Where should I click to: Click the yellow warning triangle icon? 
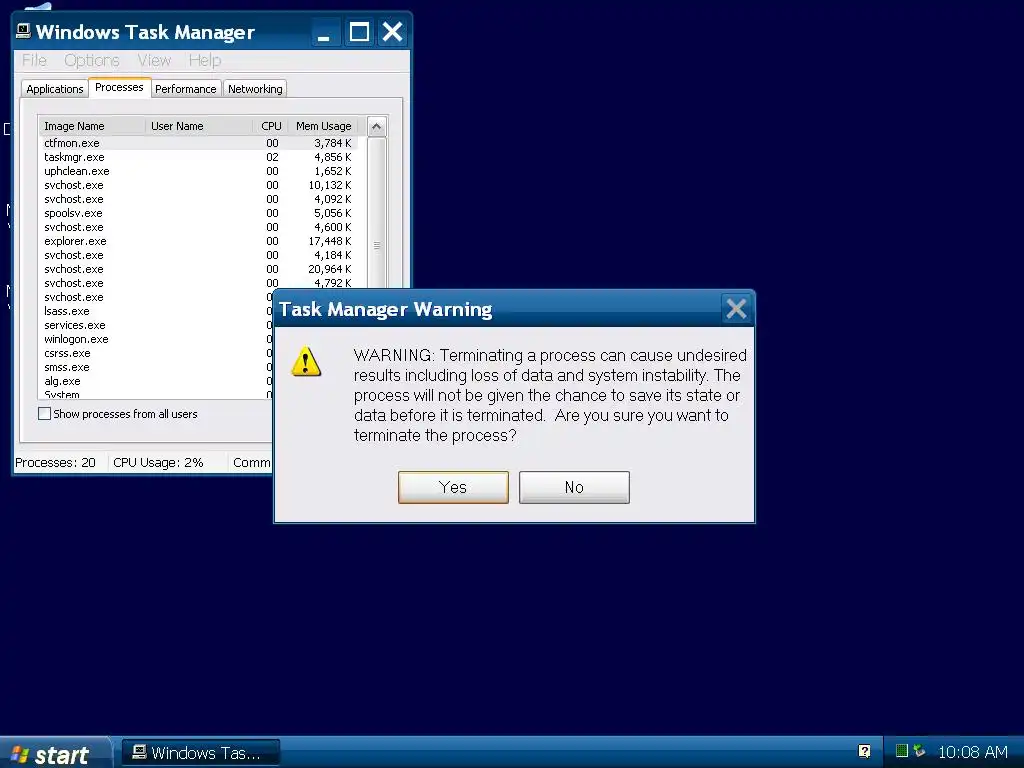tap(306, 362)
